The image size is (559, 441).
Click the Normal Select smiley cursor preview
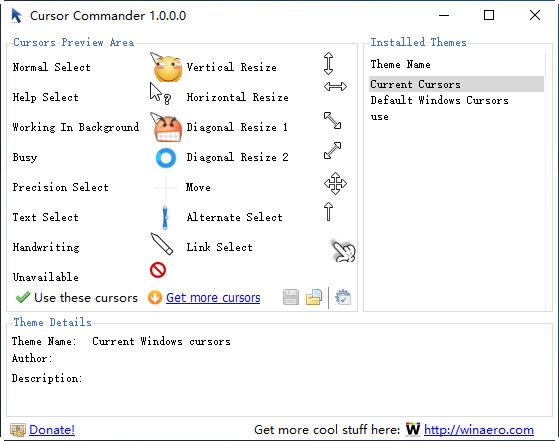[166, 67]
